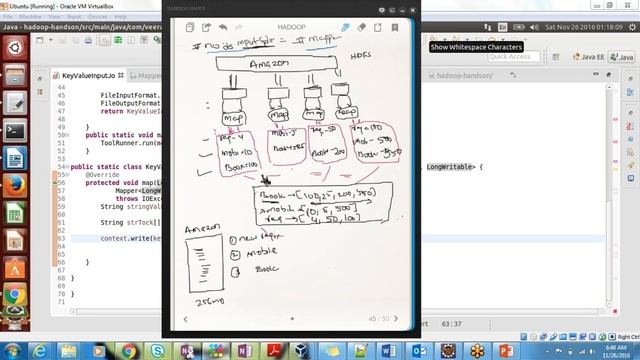
Task: Open Skype from Windows taskbar
Action: pos(158,351)
